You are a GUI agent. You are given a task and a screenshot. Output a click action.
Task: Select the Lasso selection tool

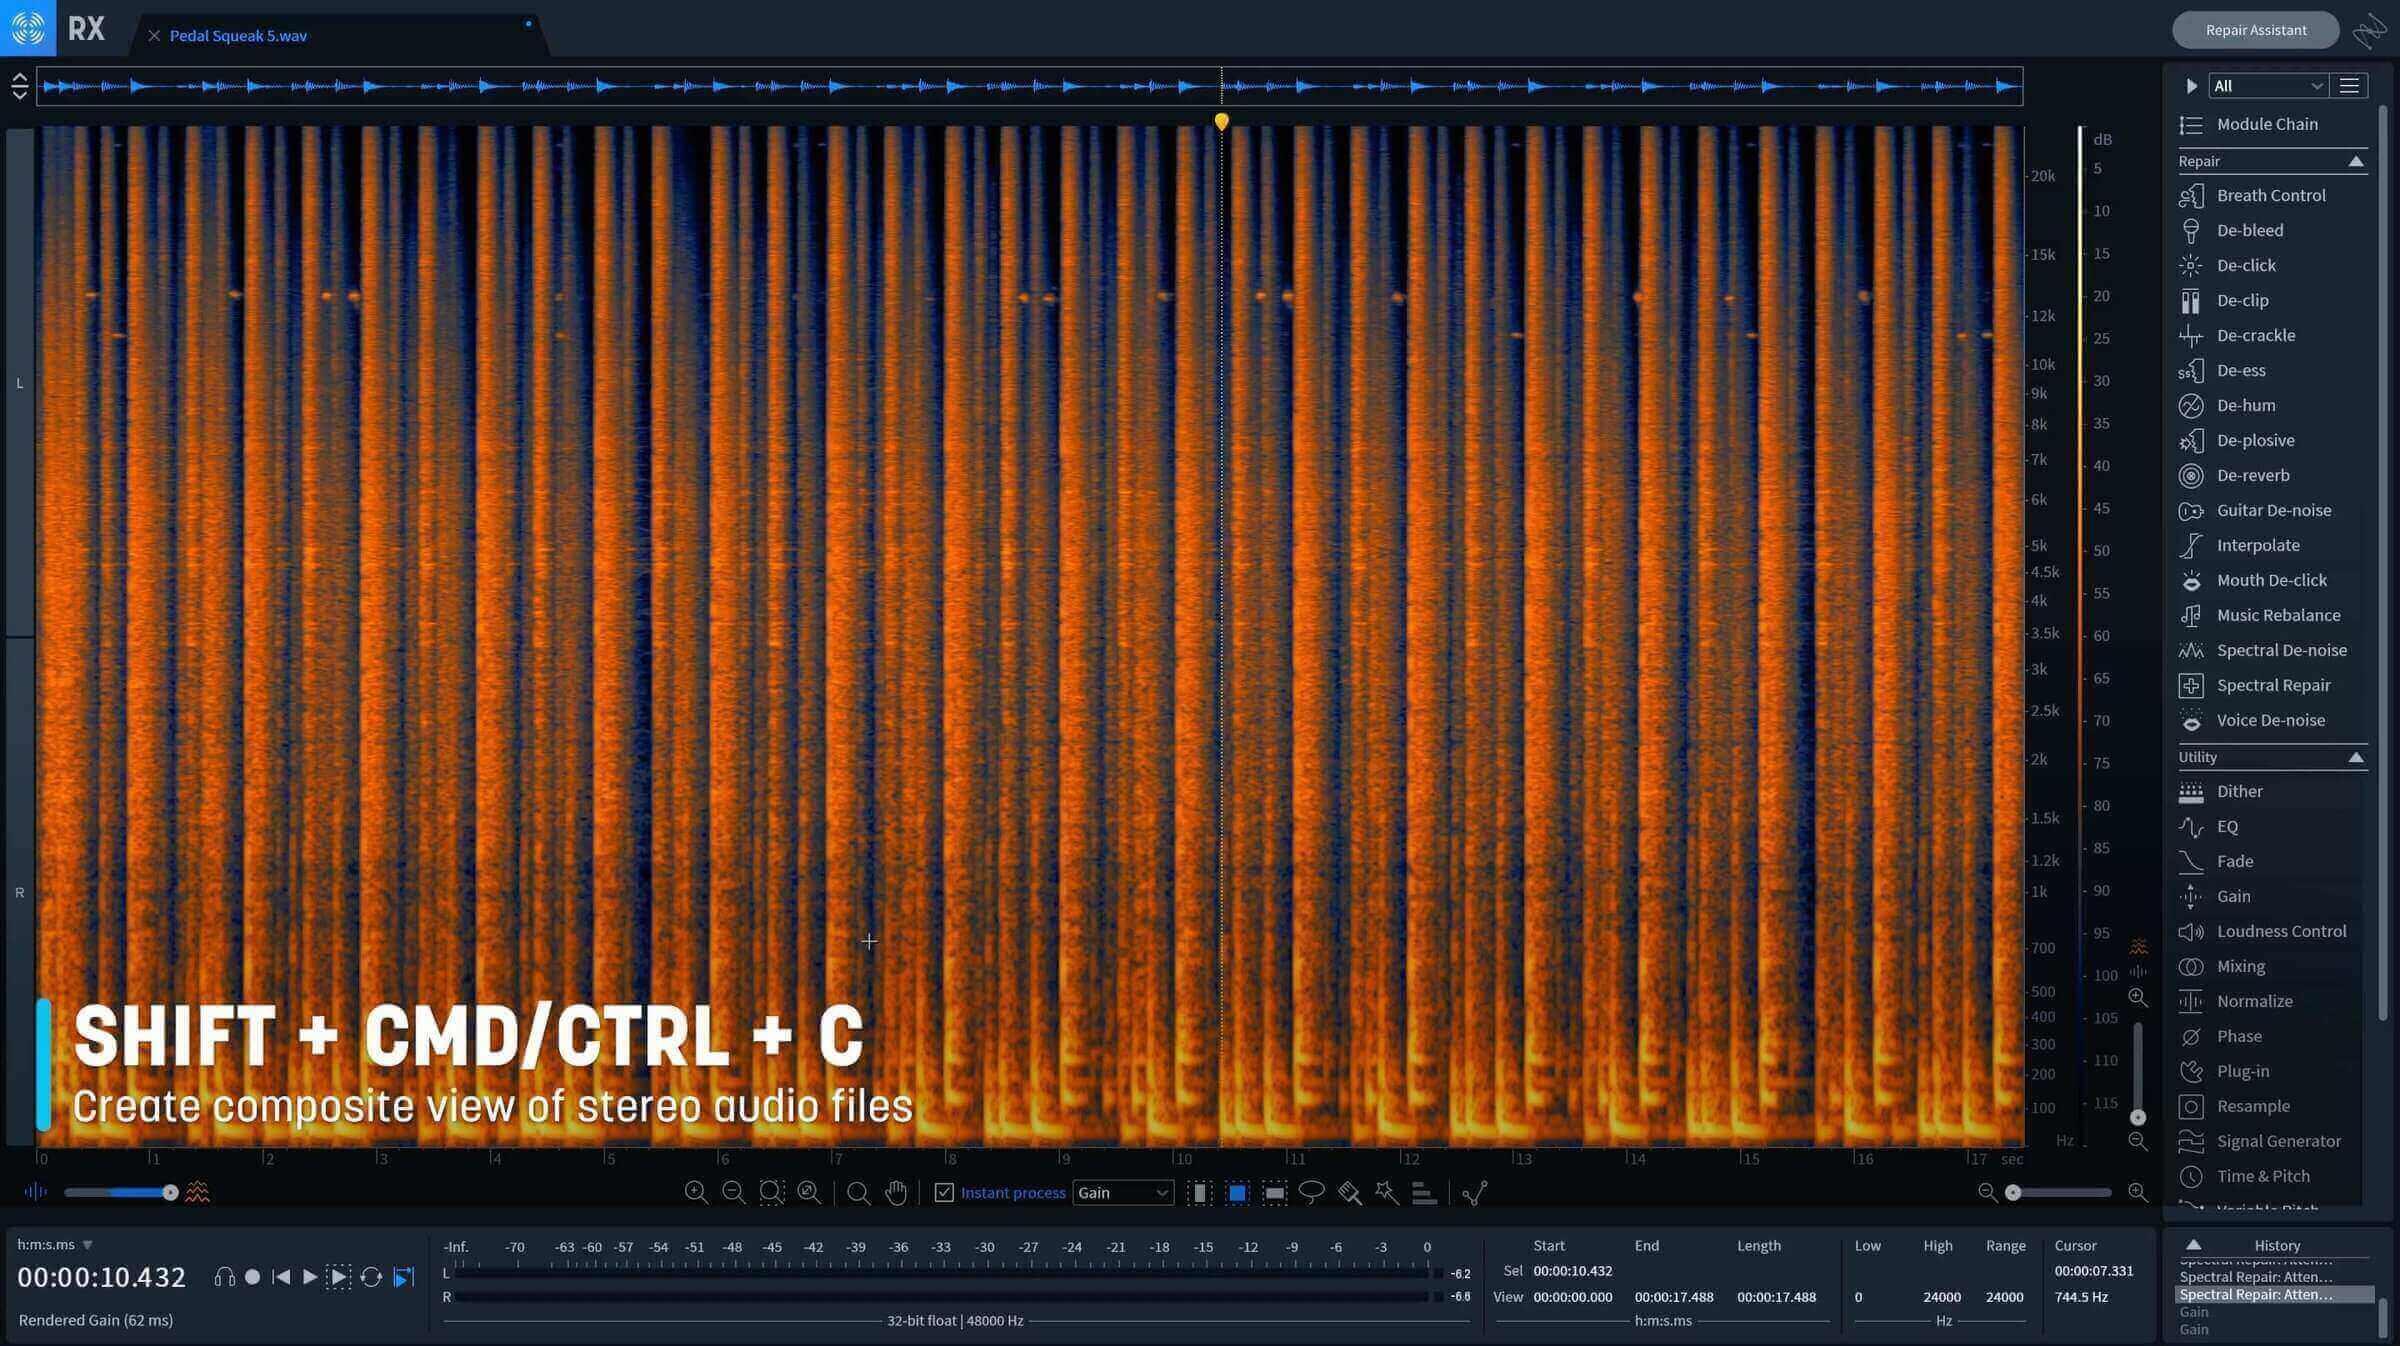pos(1311,1192)
